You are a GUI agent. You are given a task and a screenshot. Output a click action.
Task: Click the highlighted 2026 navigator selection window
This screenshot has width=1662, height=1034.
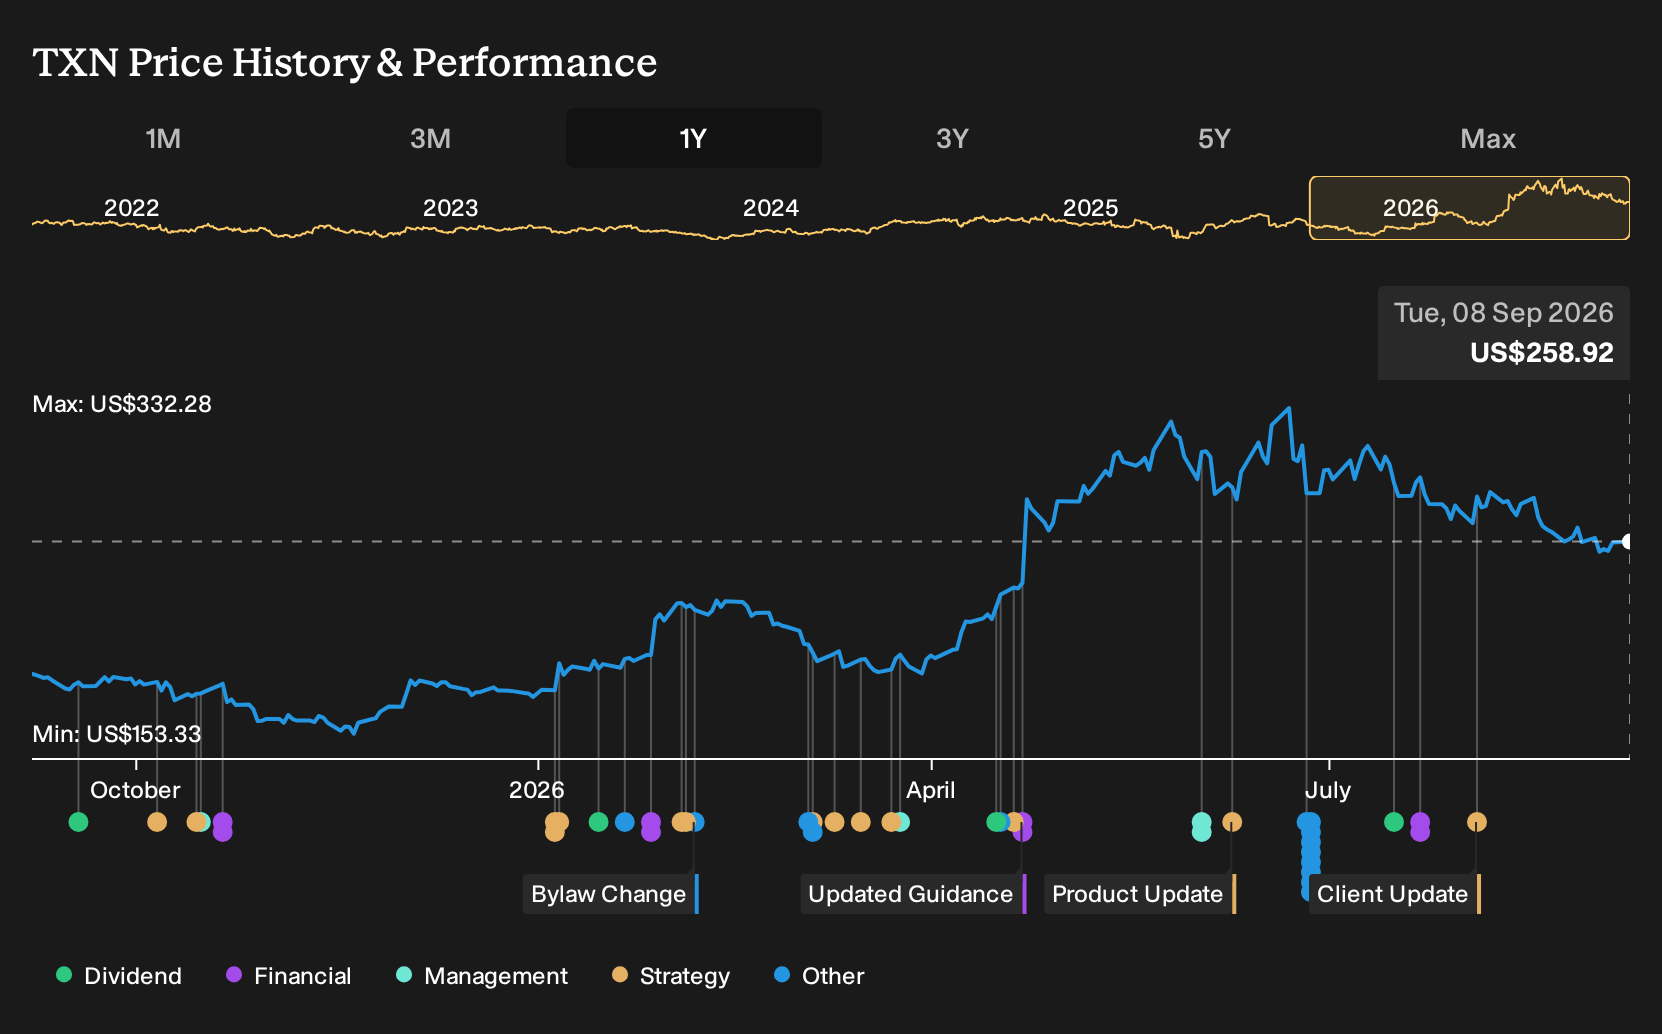pyautogui.click(x=1469, y=208)
